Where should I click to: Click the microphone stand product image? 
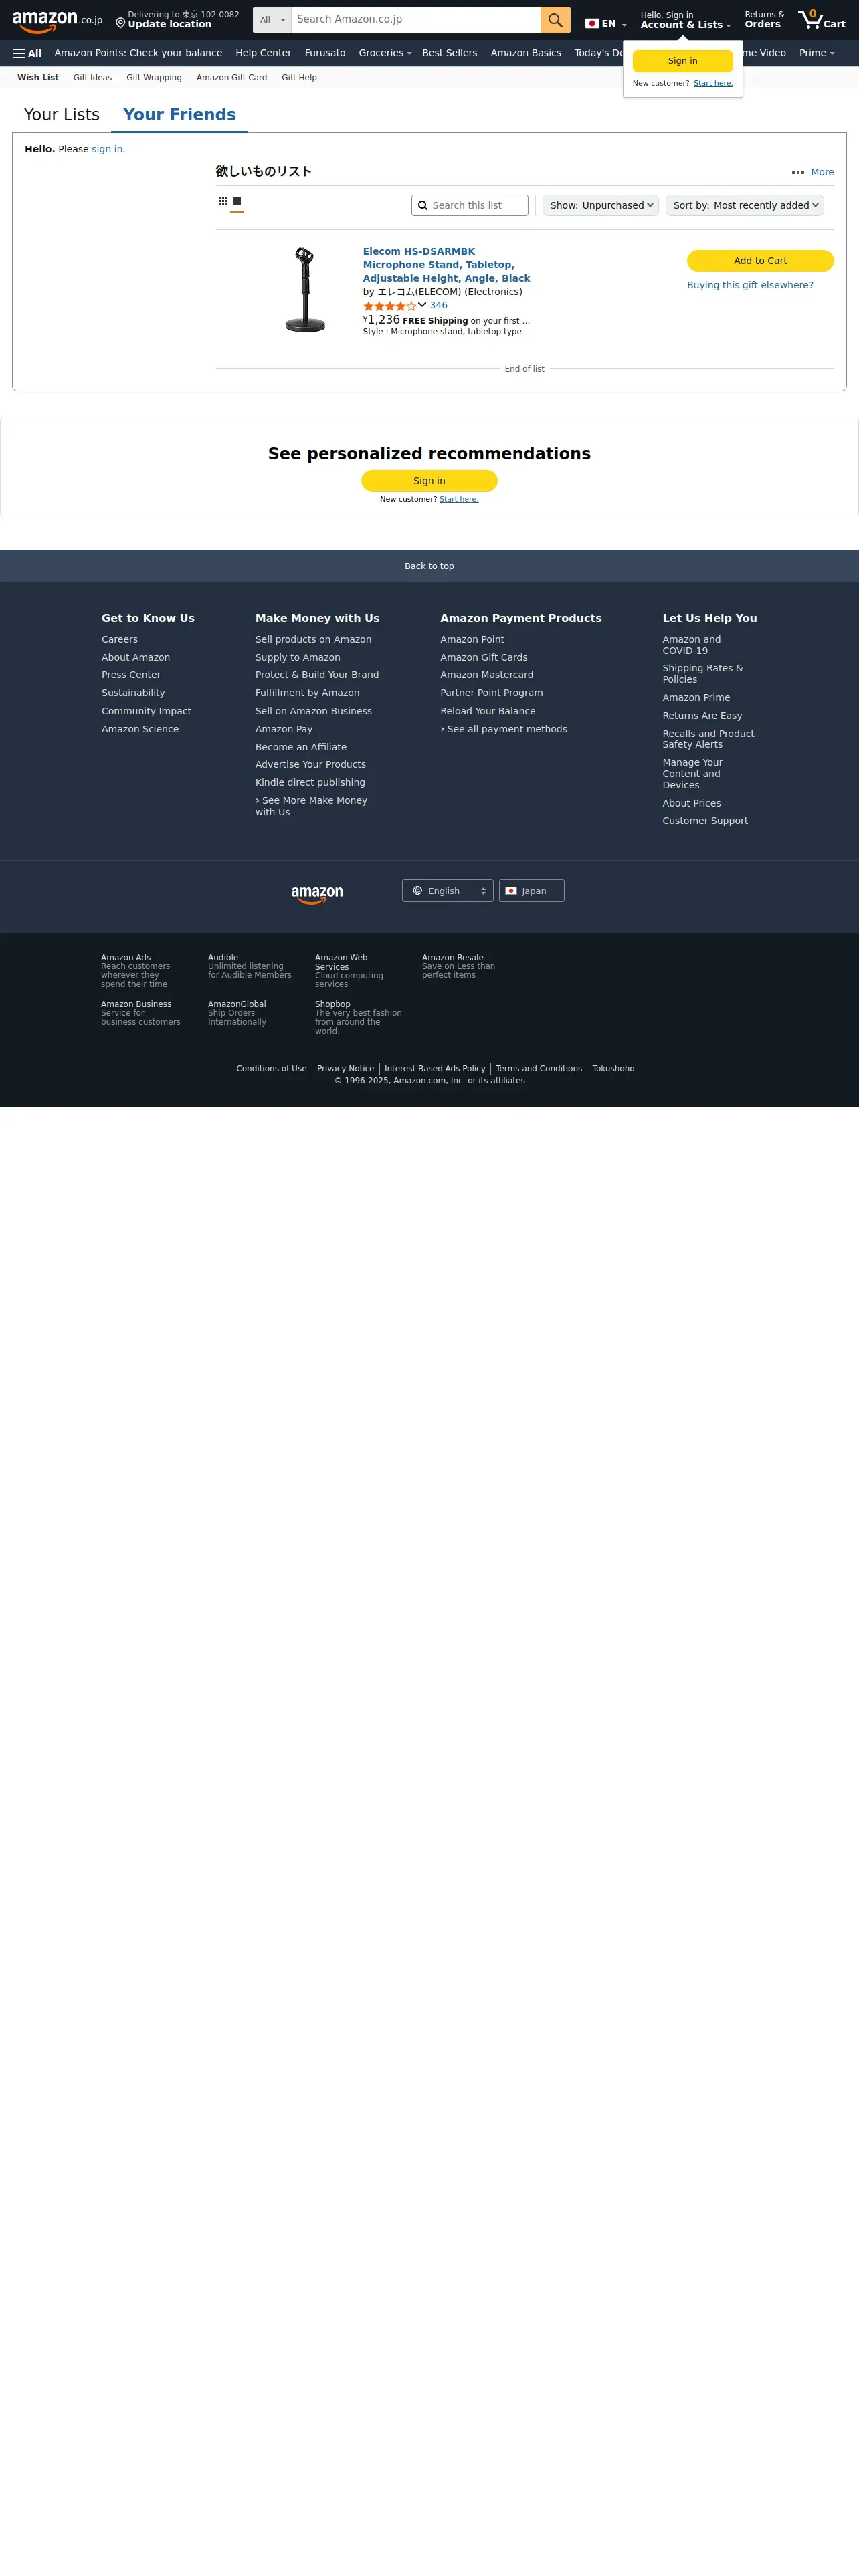(x=305, y=290)
